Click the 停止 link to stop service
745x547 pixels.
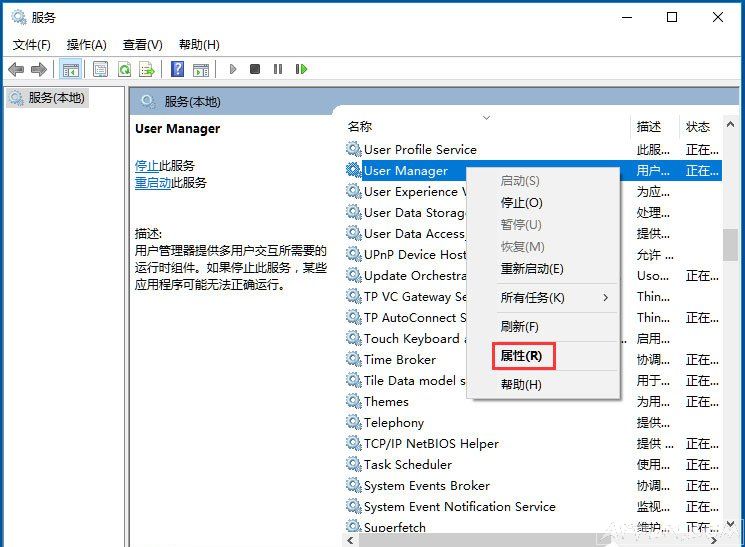146,166
